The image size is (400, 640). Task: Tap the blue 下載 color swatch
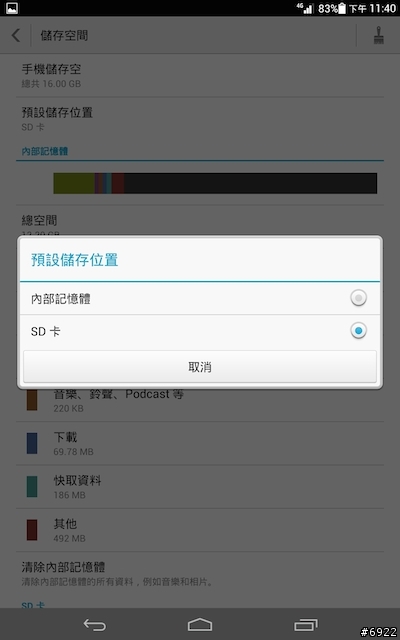[32, 443]
